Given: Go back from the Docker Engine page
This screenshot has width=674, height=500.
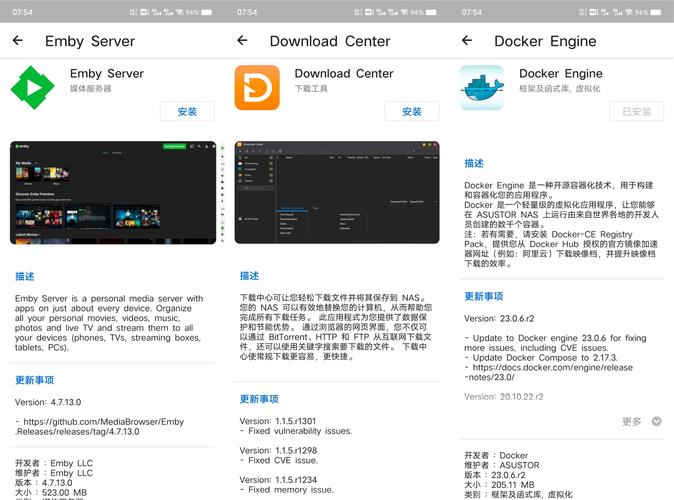Looking at the screenshot, I should (x=467, y=40).
